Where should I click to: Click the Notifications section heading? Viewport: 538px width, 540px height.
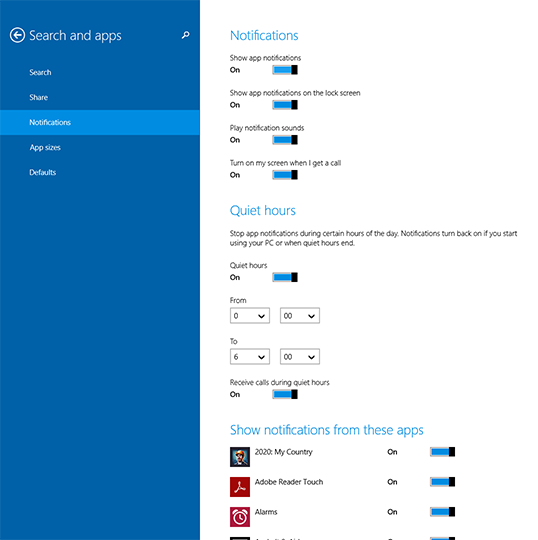[264, 35]
